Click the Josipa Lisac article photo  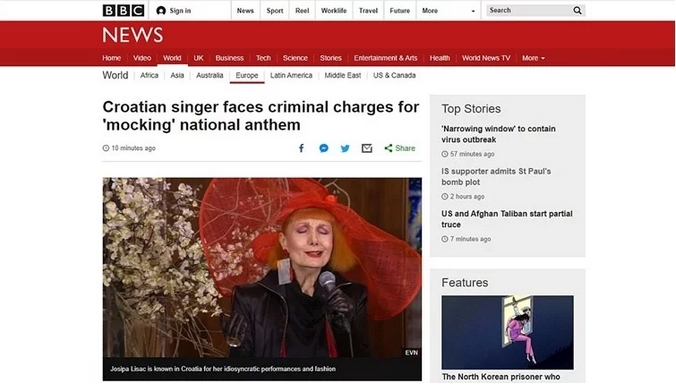tap(262, 267)
